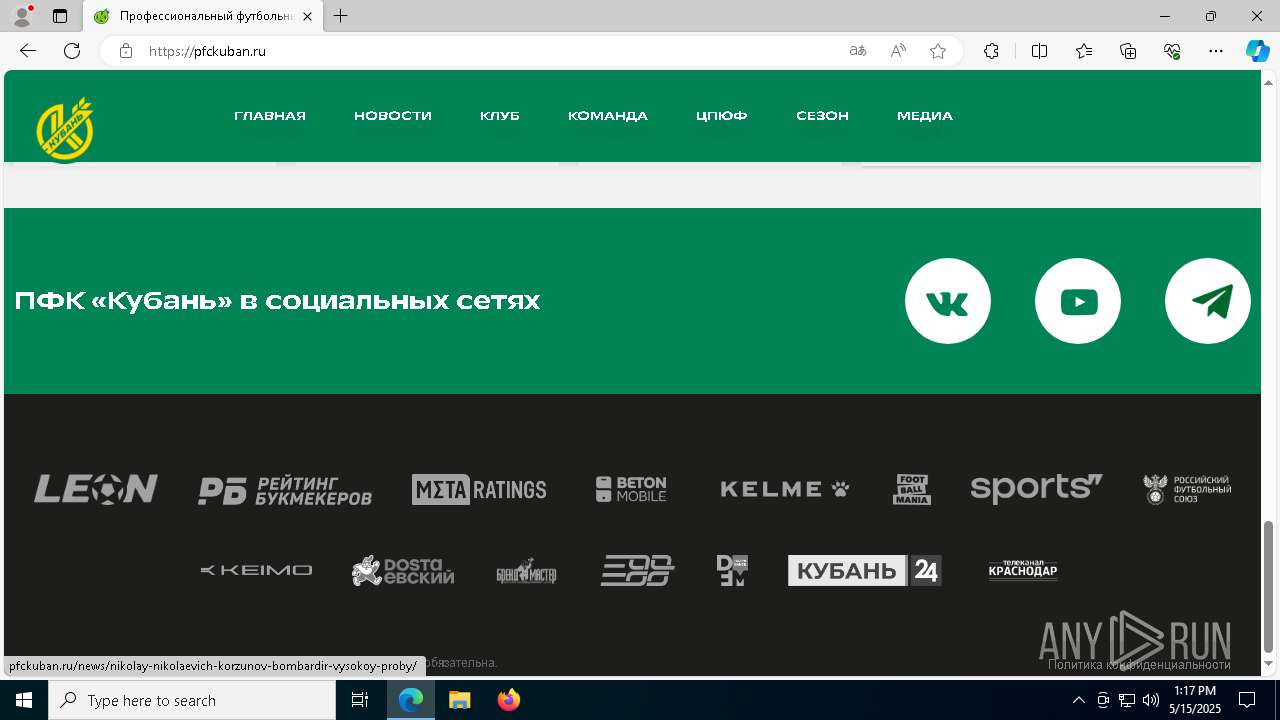Open the VK social network icon
The image size is (1280, 720).
947,301
